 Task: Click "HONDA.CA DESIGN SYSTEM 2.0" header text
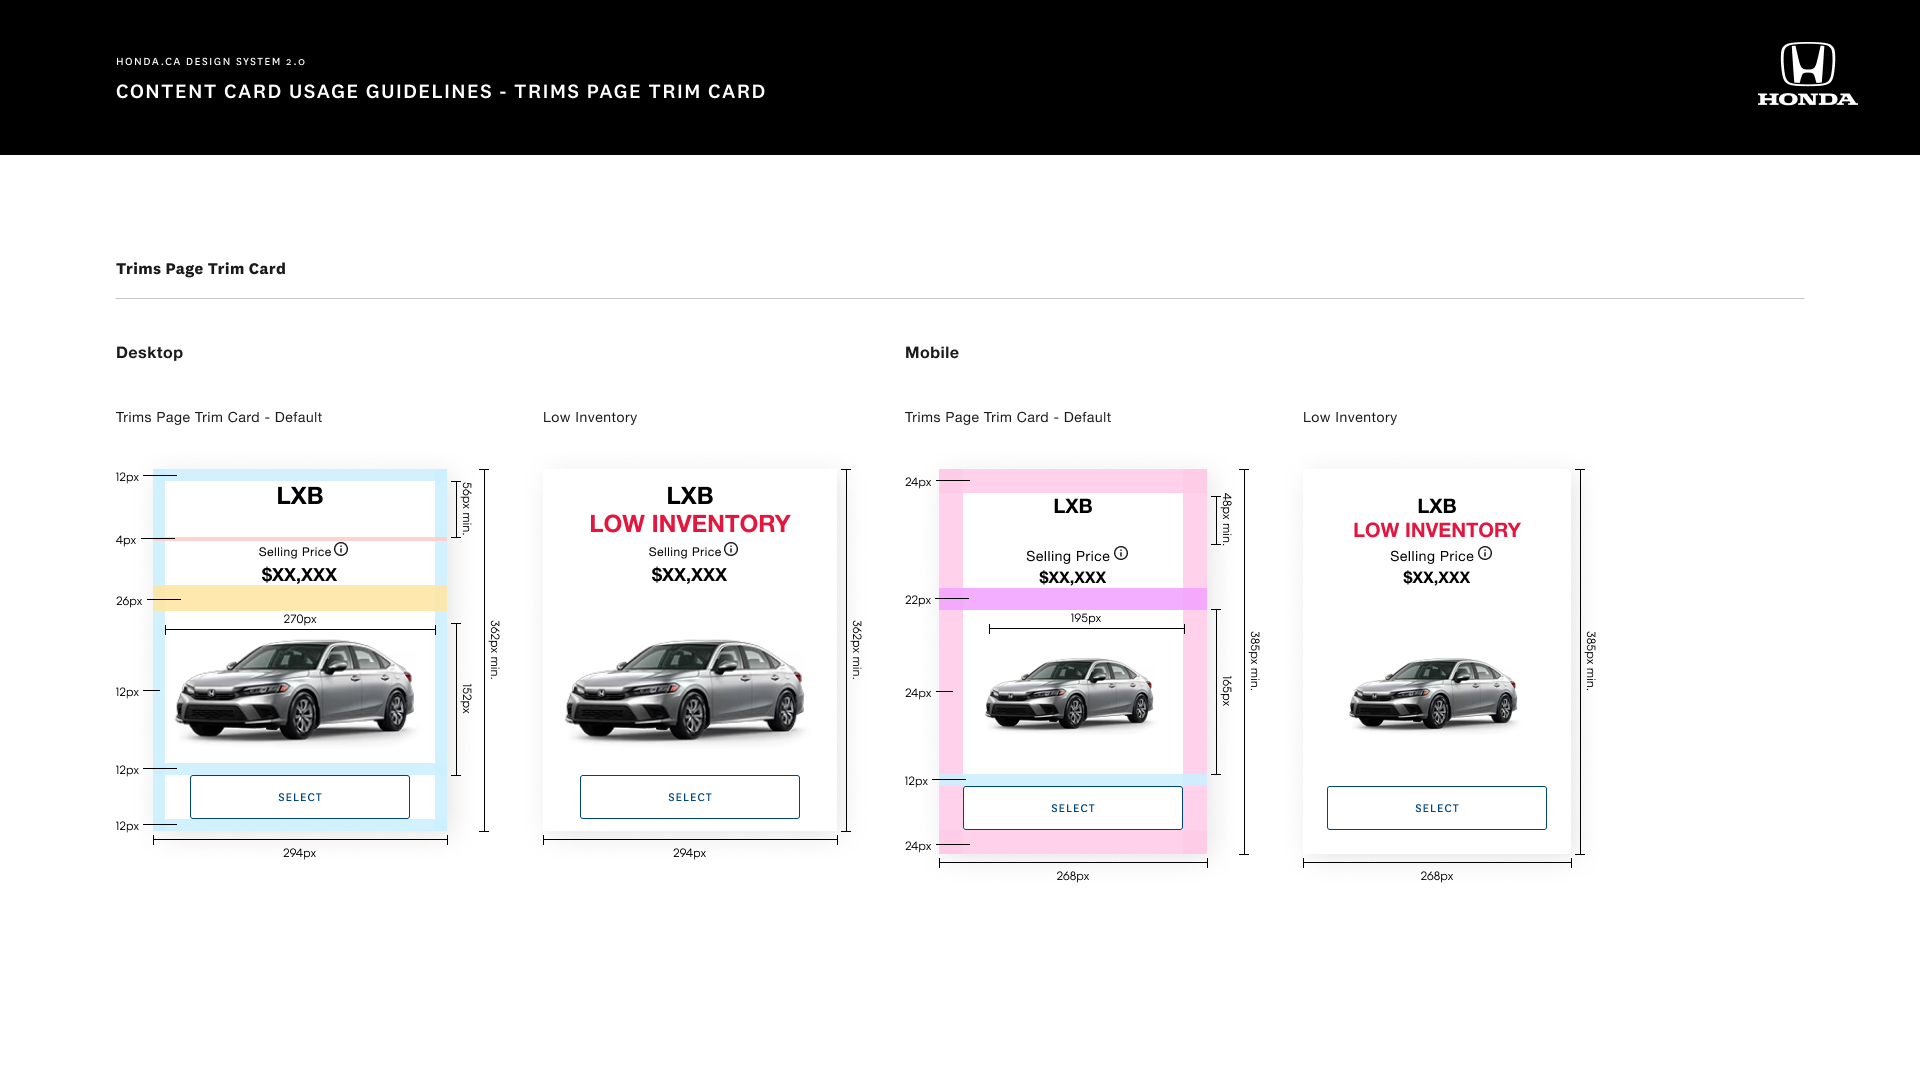click(x=211, y=62)
